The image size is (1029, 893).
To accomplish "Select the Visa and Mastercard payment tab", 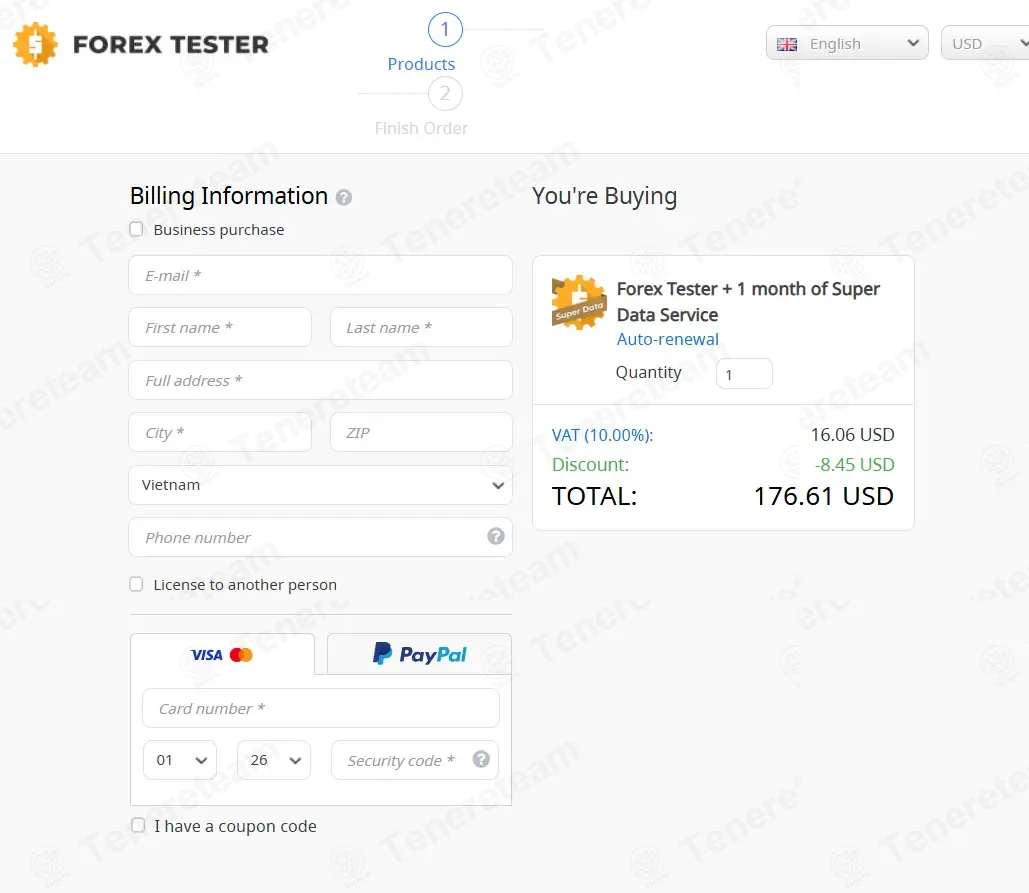I will click(x=222, y=654).
